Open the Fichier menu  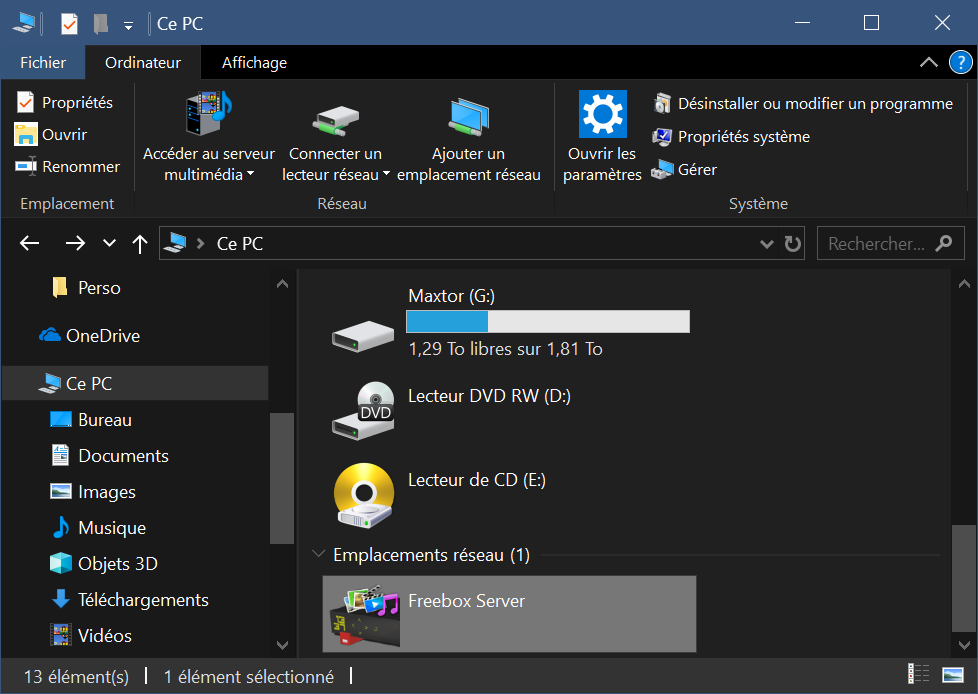43,62
